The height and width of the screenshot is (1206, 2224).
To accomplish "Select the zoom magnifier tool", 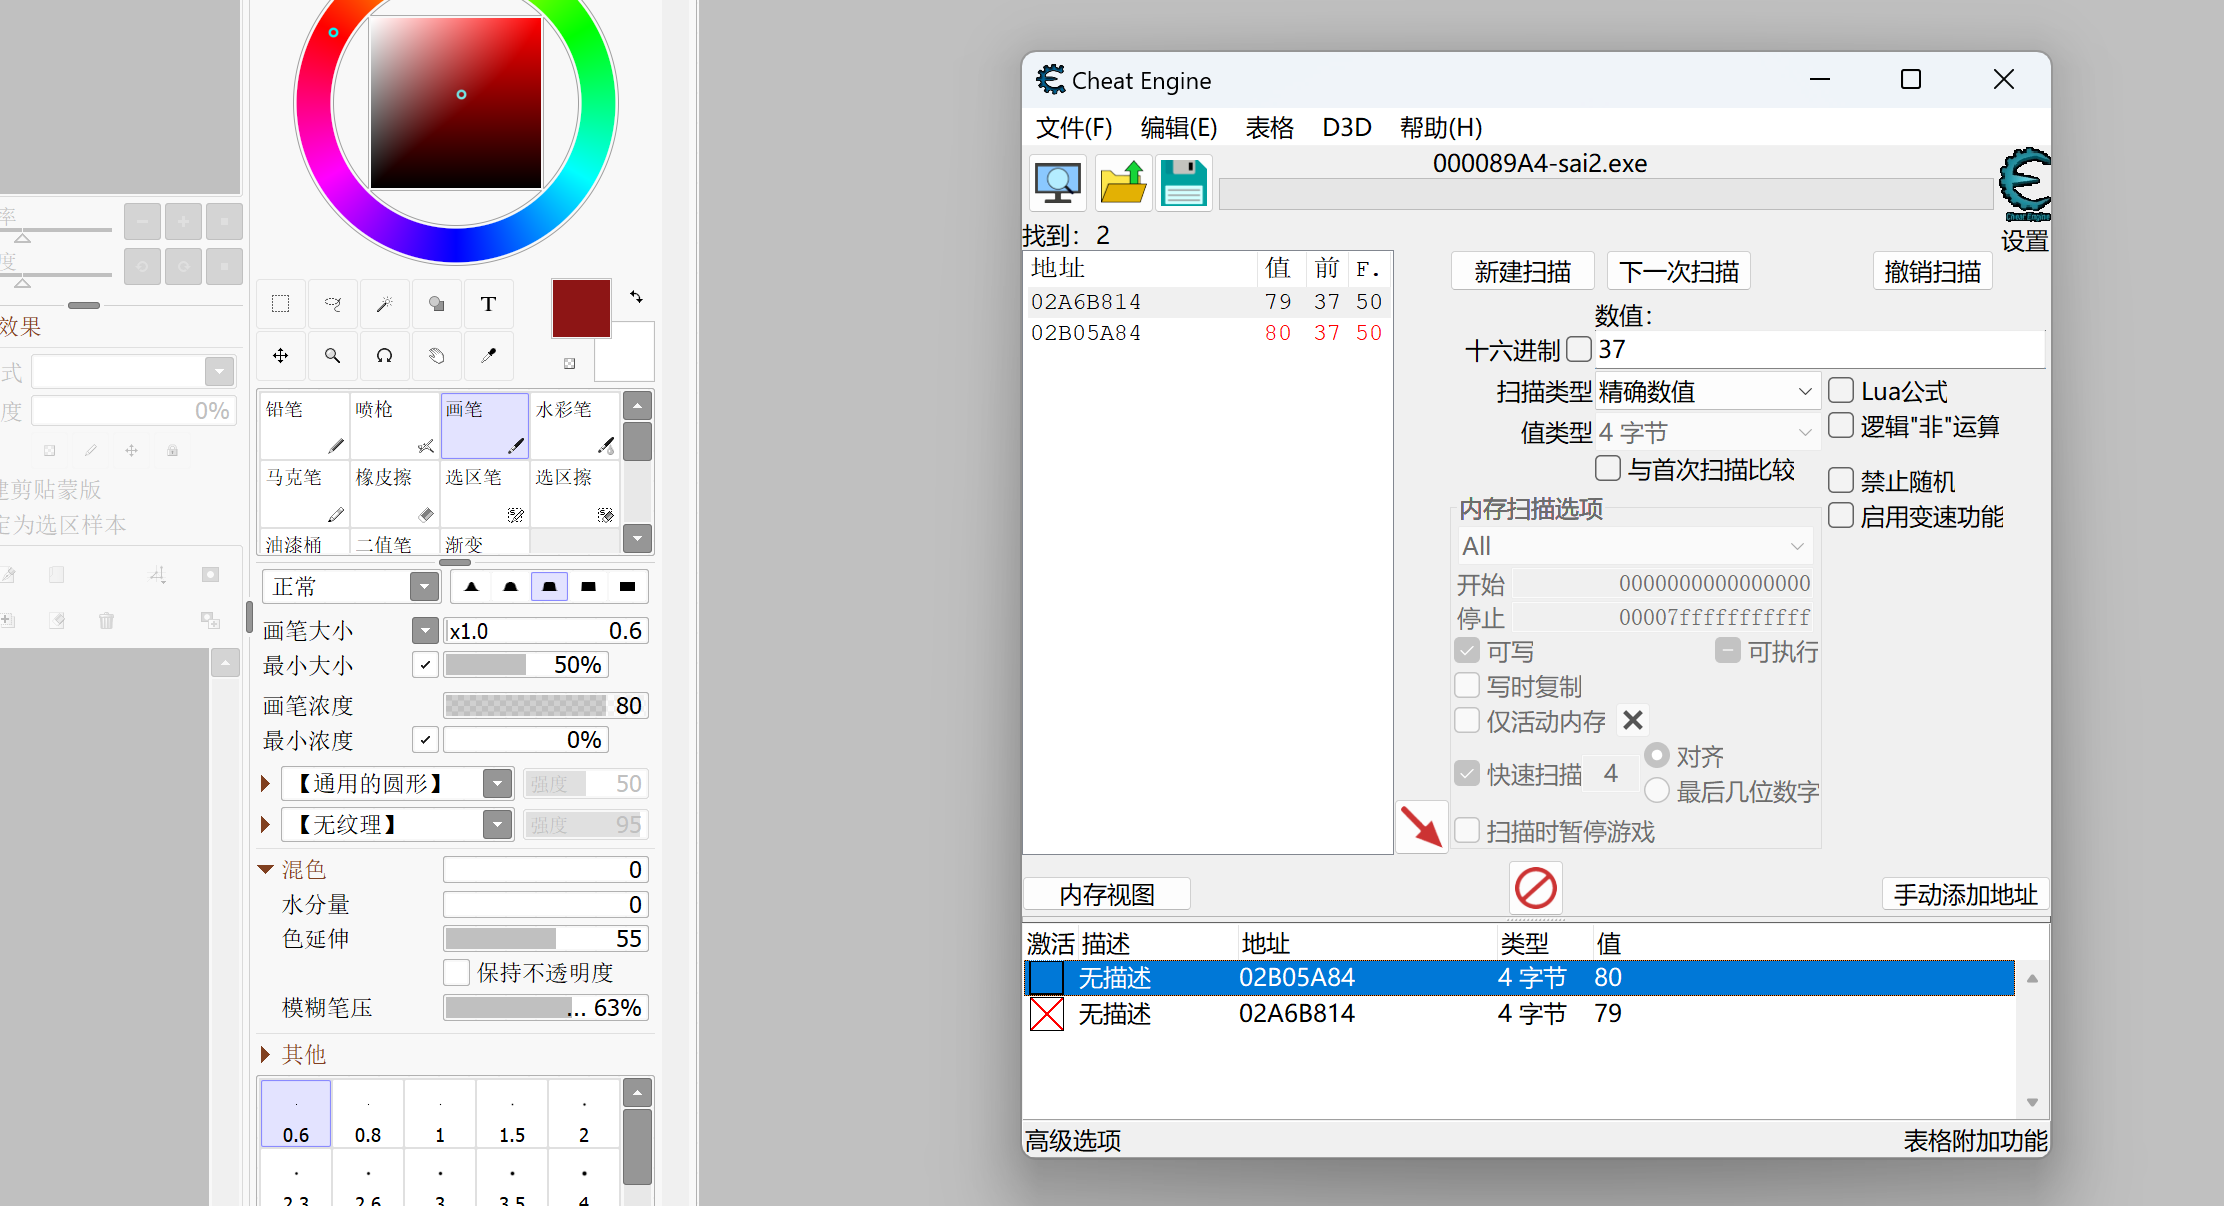I will 332,355.
